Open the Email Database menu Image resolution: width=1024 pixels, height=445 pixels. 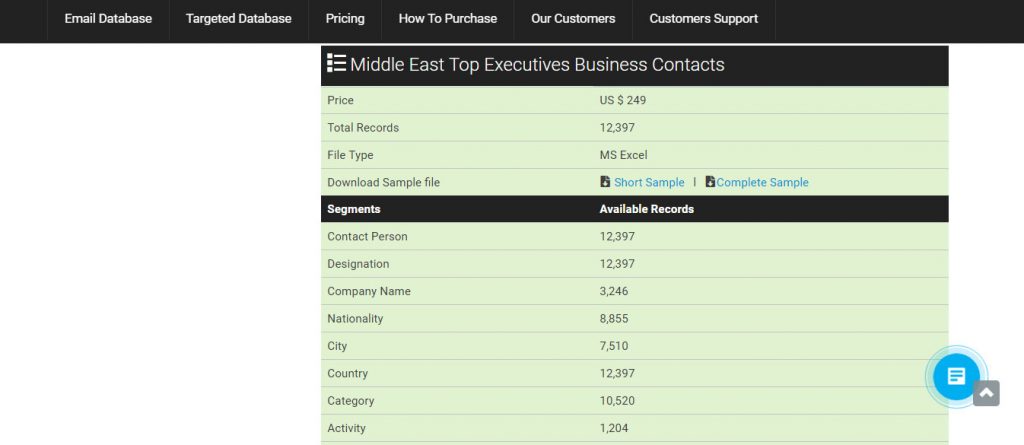[x=108, y=18]
